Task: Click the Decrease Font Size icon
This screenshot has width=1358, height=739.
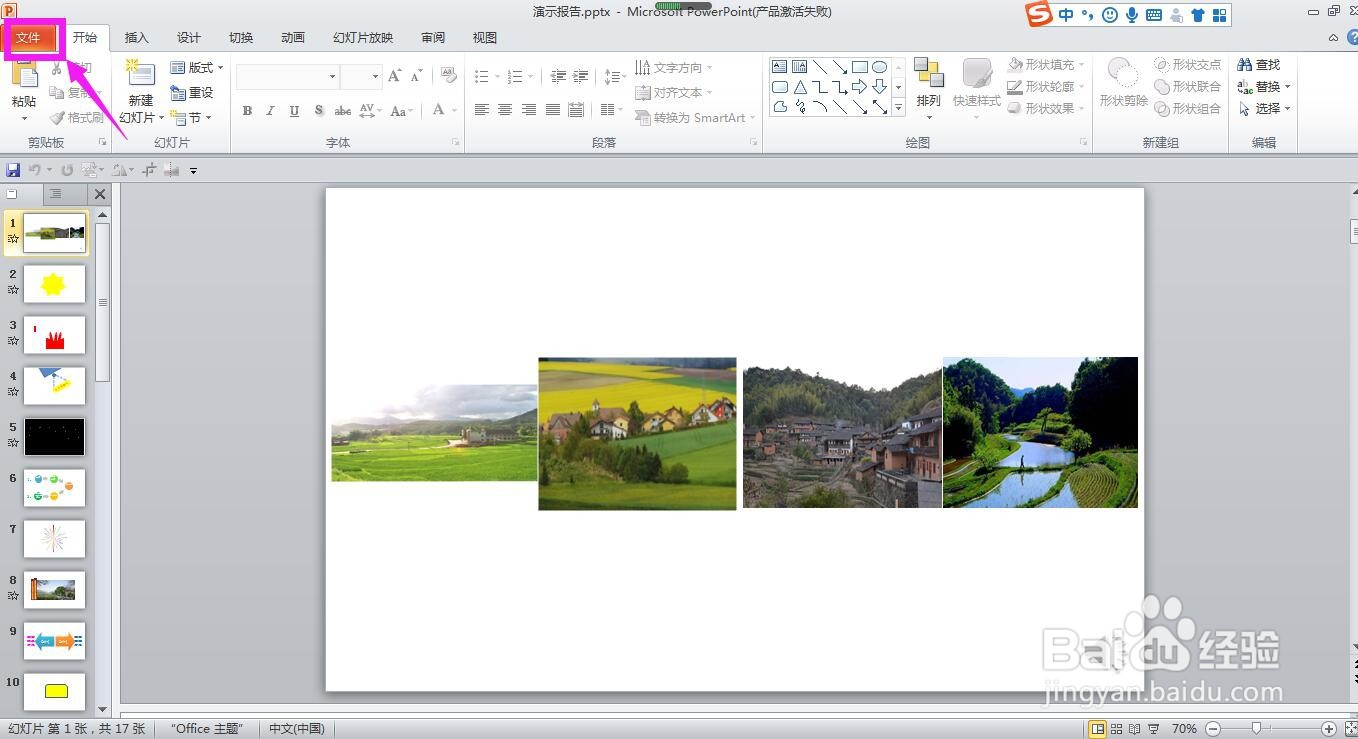Action: point(415,76)
